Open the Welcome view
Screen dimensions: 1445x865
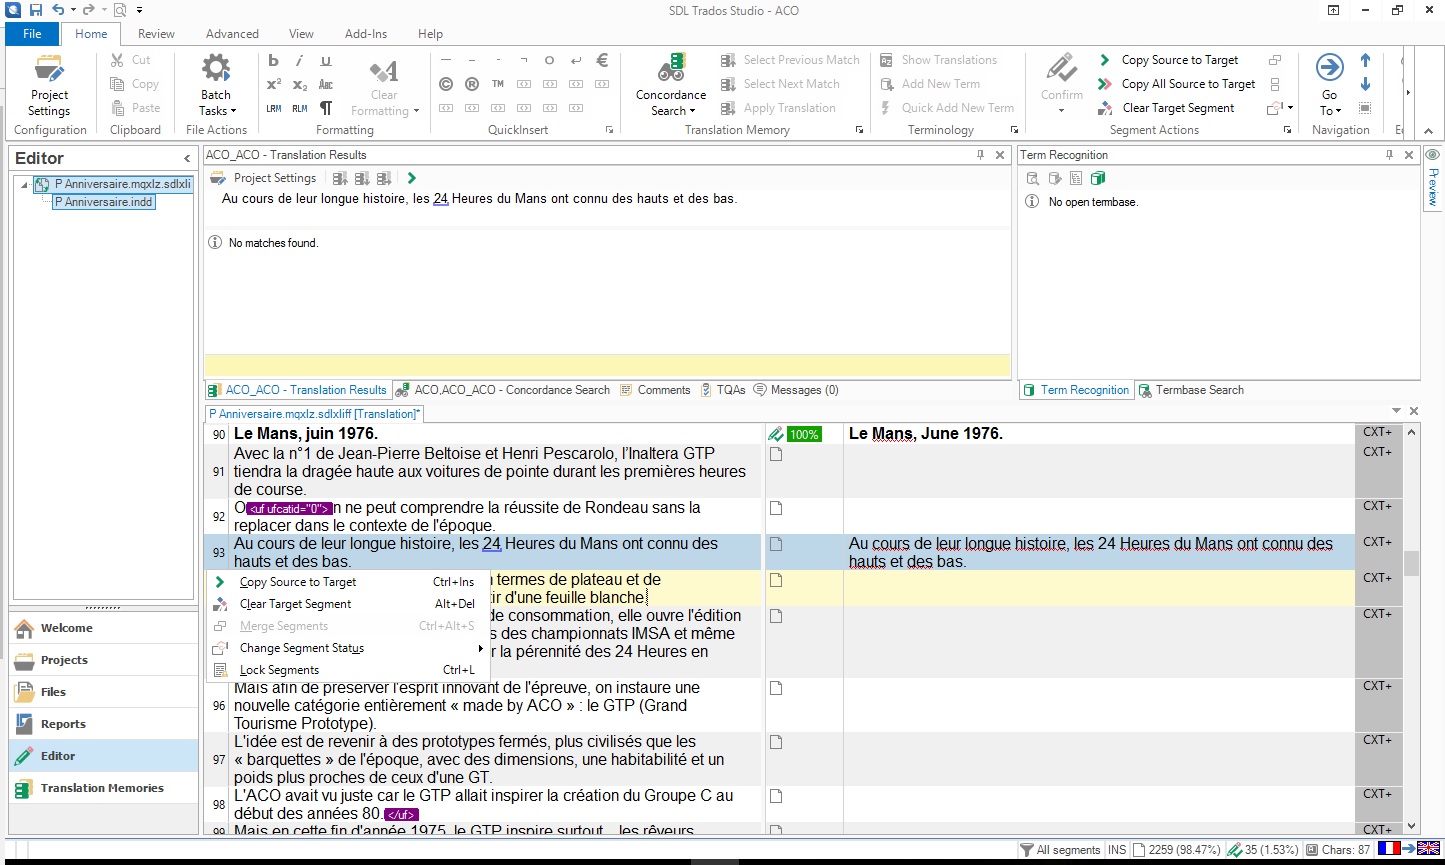104,628
